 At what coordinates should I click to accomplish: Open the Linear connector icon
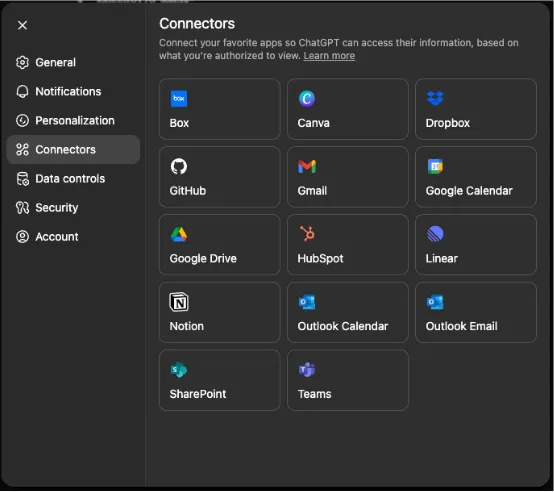(x=435, y=234)
